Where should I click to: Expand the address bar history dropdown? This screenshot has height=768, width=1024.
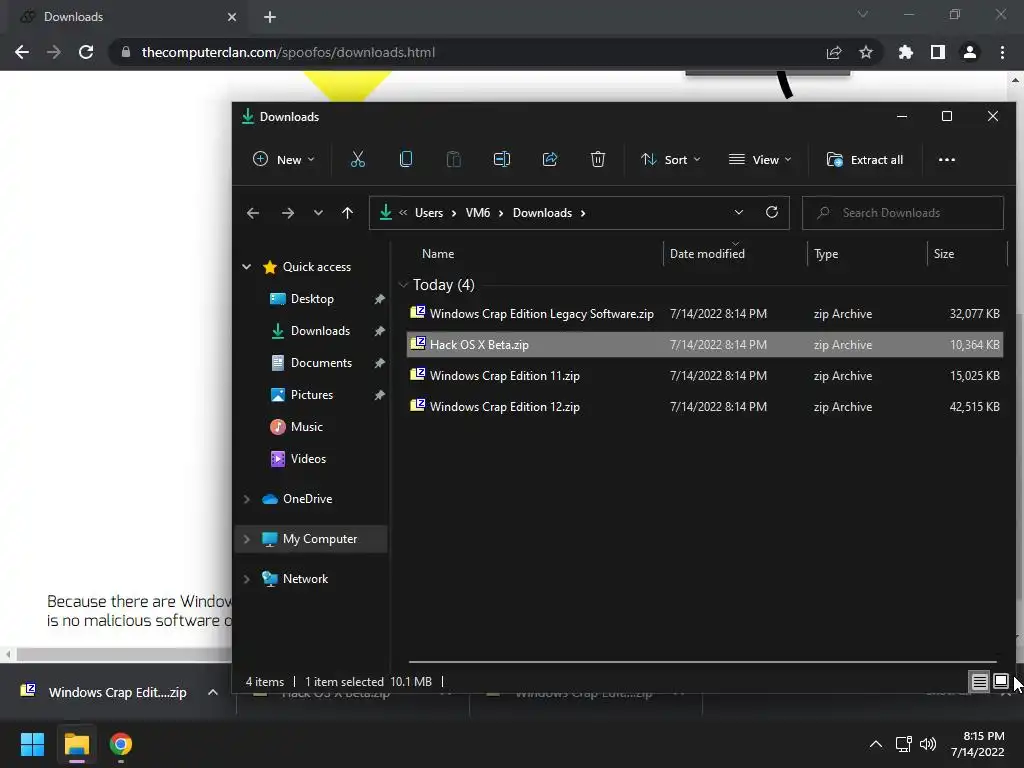click(x=739, y=212)
